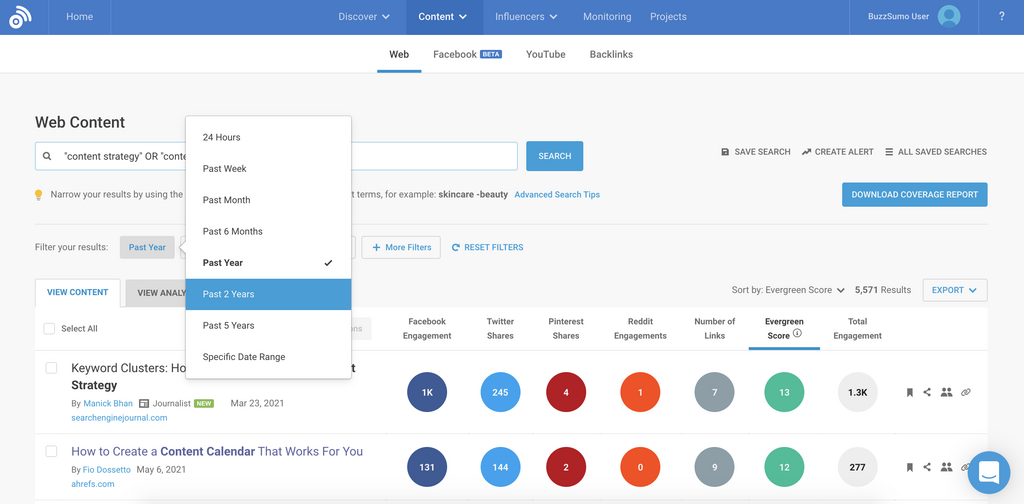This screenshot has width=1024, height=504.
Task: Click the BuzzSumo logo icon
Action: (x=20, y=17)
